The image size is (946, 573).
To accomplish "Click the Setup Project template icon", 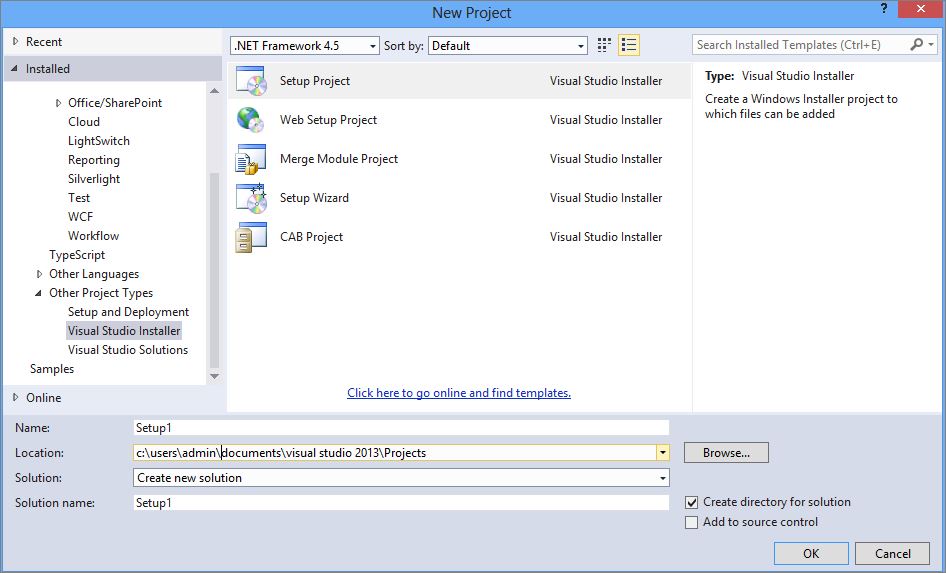I will (251, 81).
